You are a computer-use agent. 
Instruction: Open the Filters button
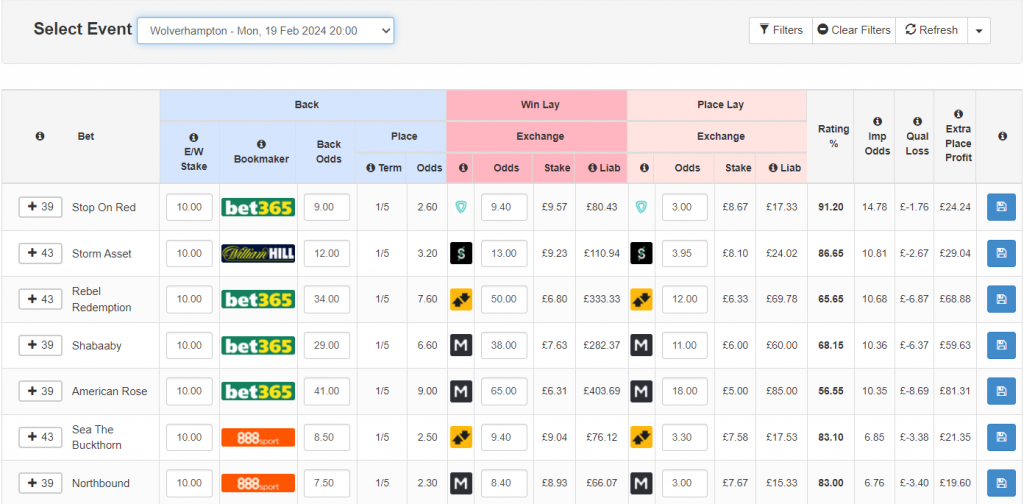[x=781, y=31]
